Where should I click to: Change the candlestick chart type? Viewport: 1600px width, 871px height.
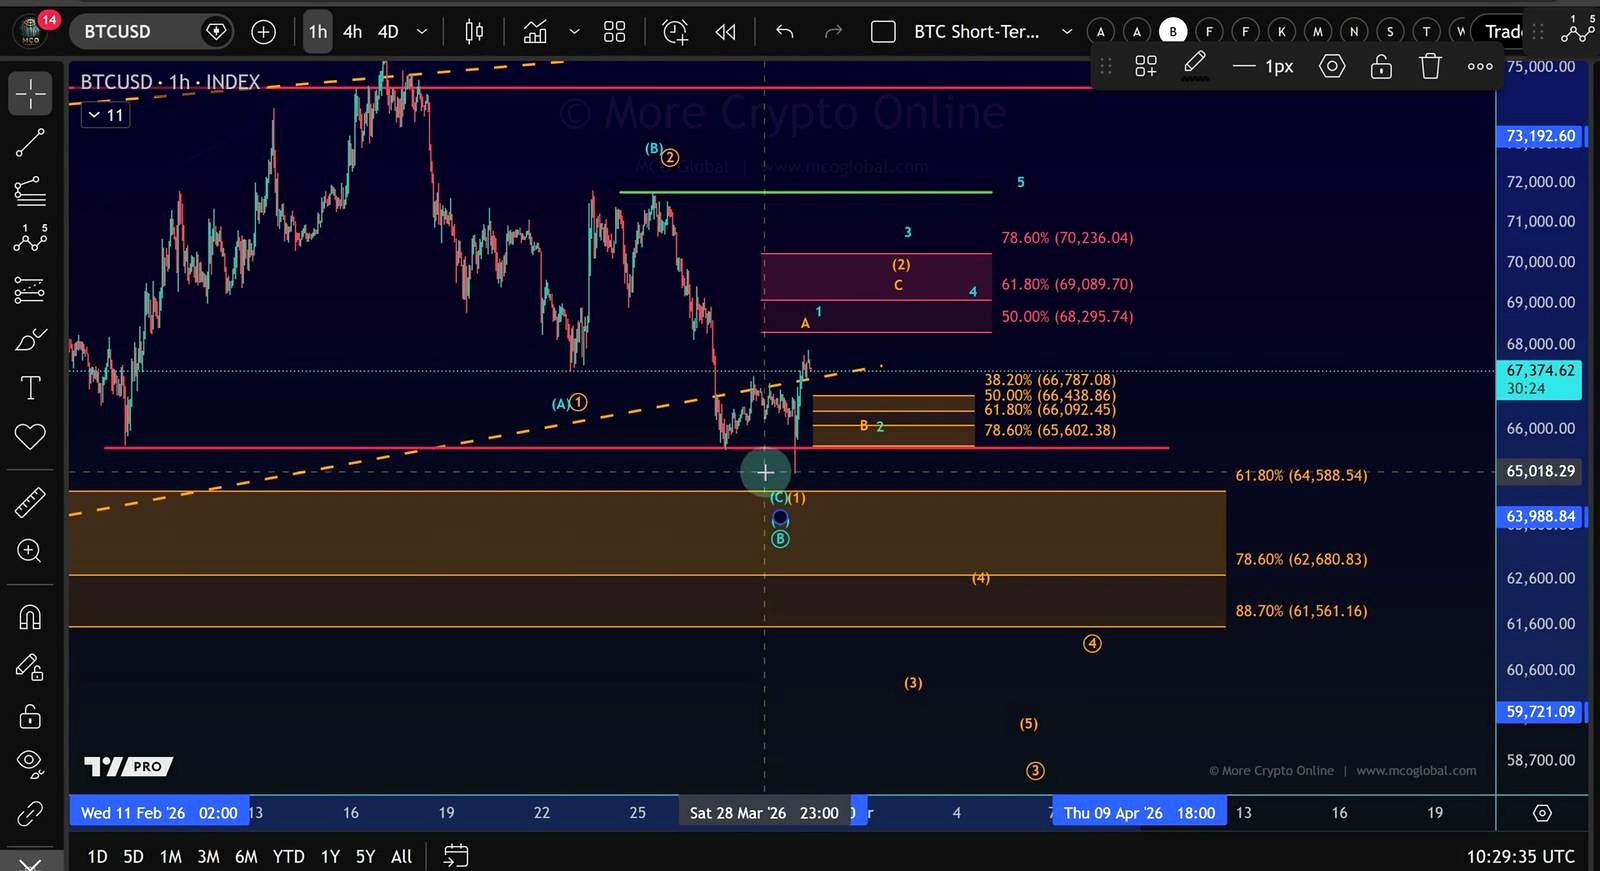[474, 32]
